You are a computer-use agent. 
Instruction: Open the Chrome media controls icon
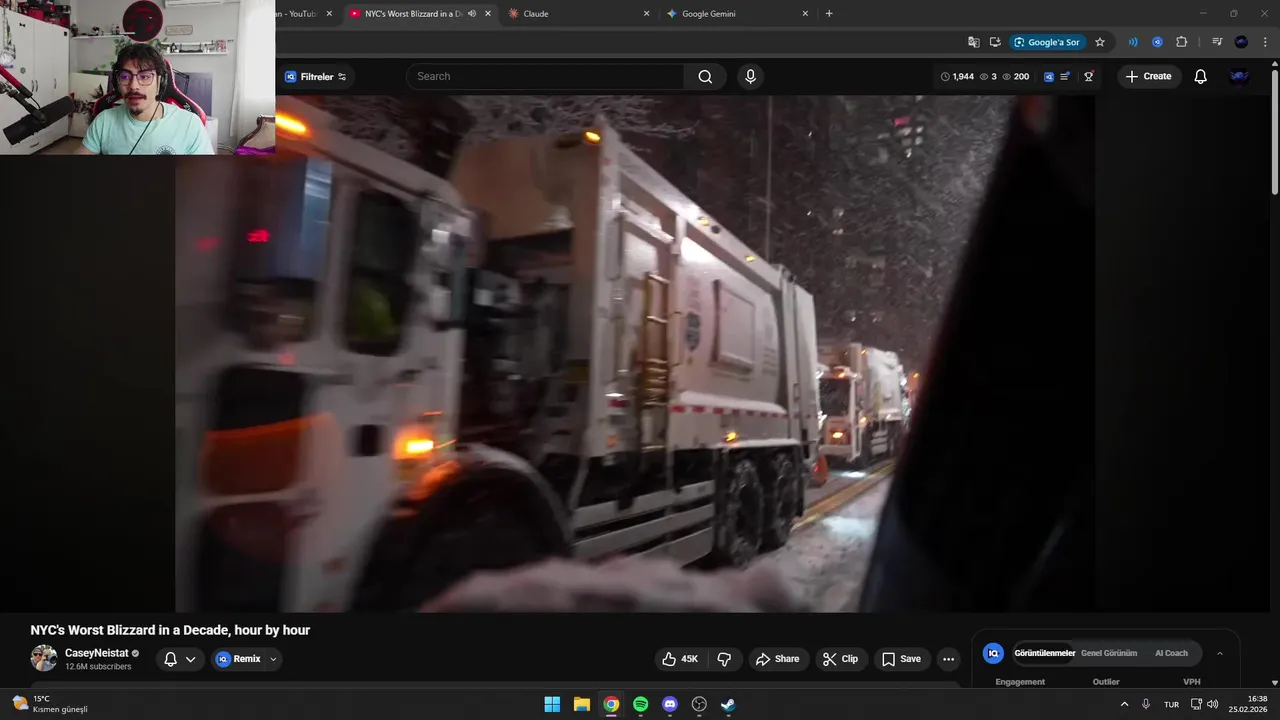(x=1217, y=42)
